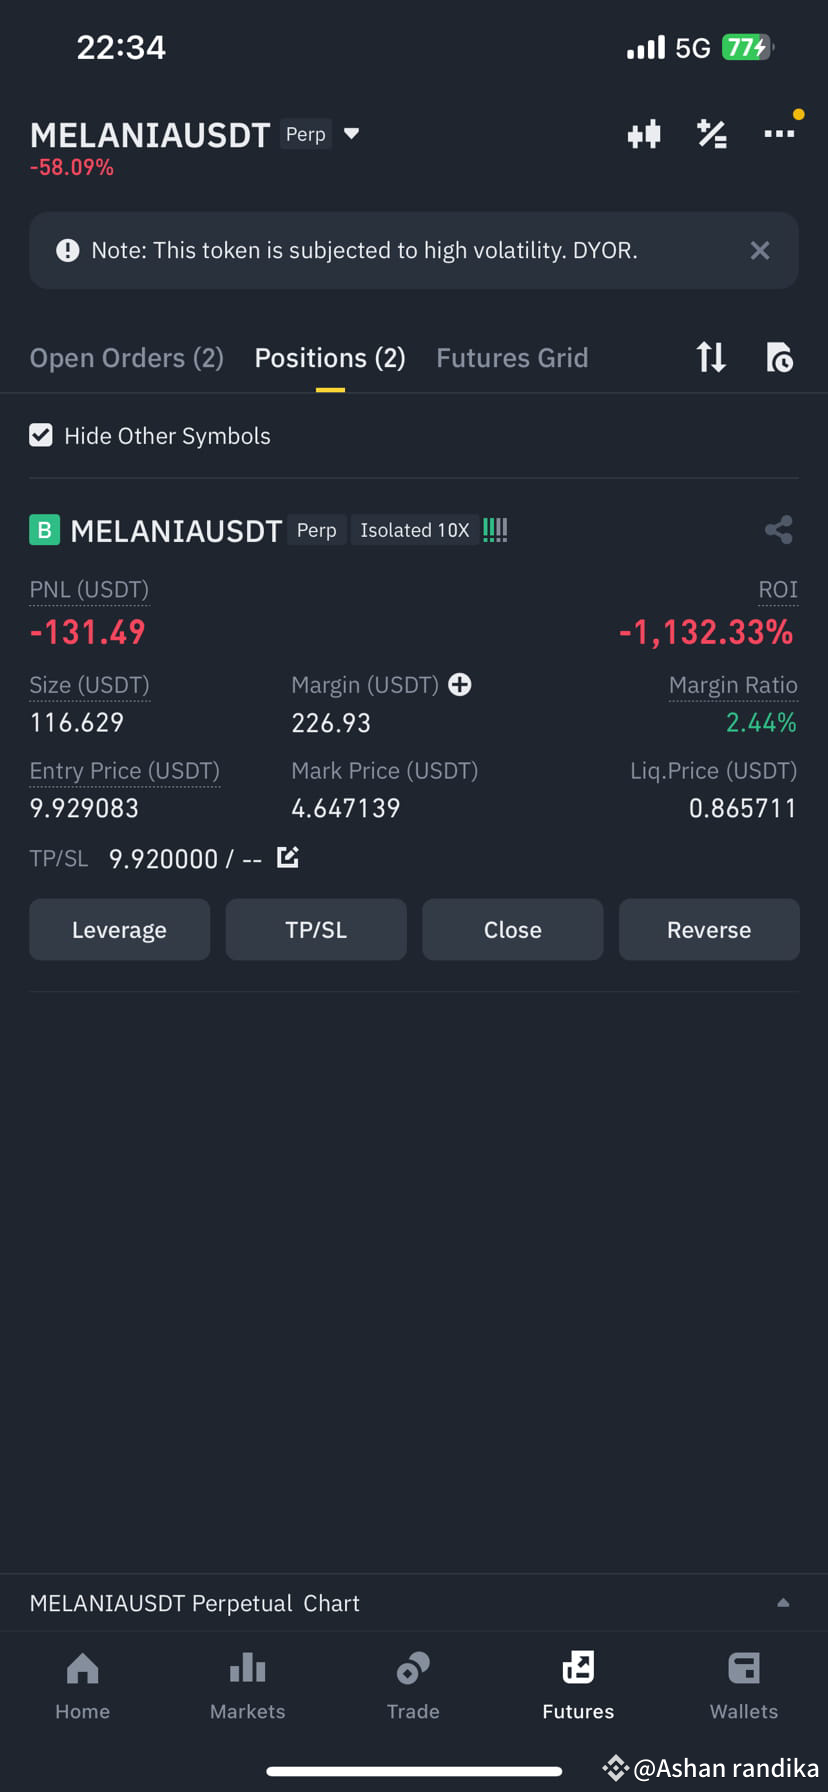
Task: Dismiss the high volatility note
Action: click(x=760, y=250)
